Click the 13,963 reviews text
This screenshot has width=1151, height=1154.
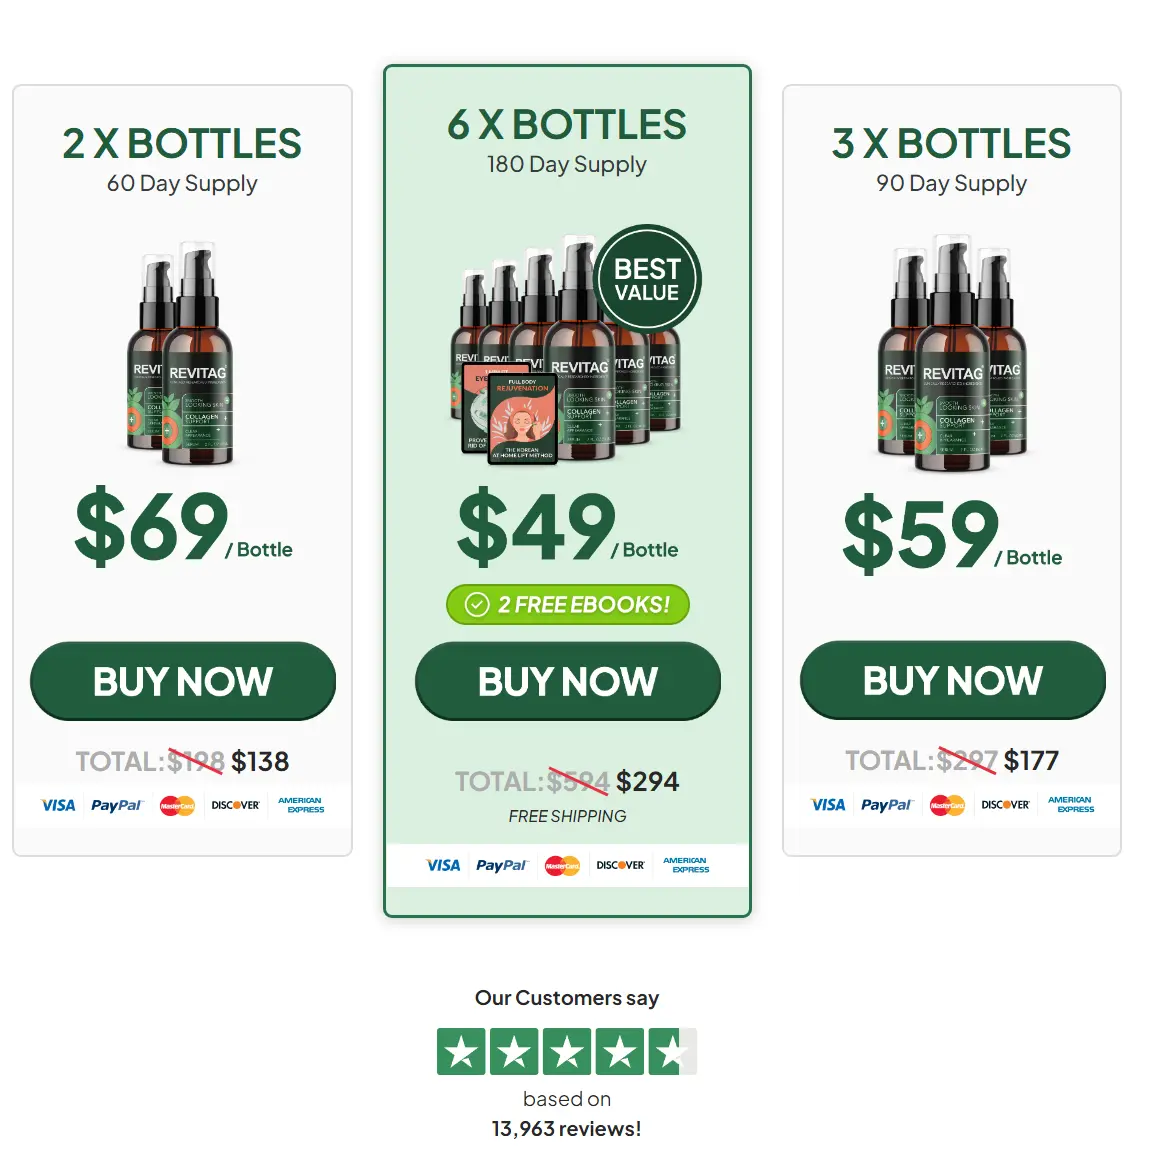567,1128
